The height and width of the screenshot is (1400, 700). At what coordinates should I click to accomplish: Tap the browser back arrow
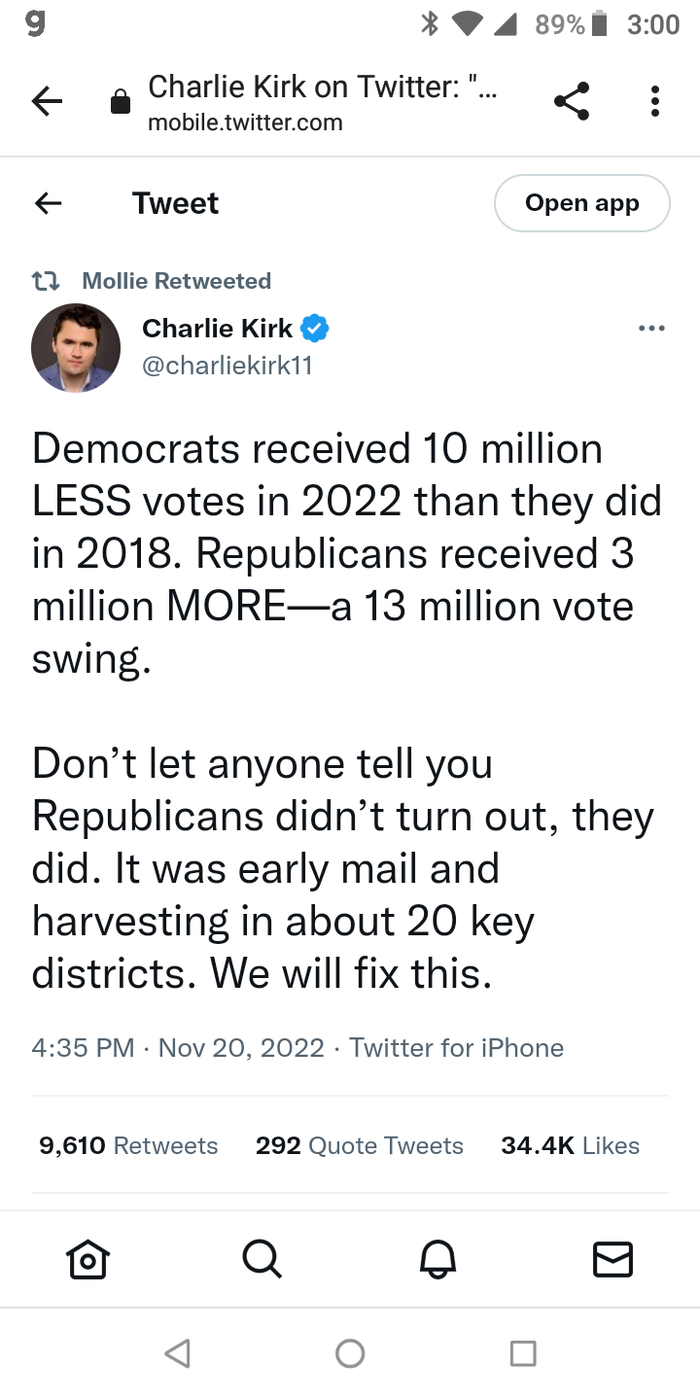coord(47,102)
